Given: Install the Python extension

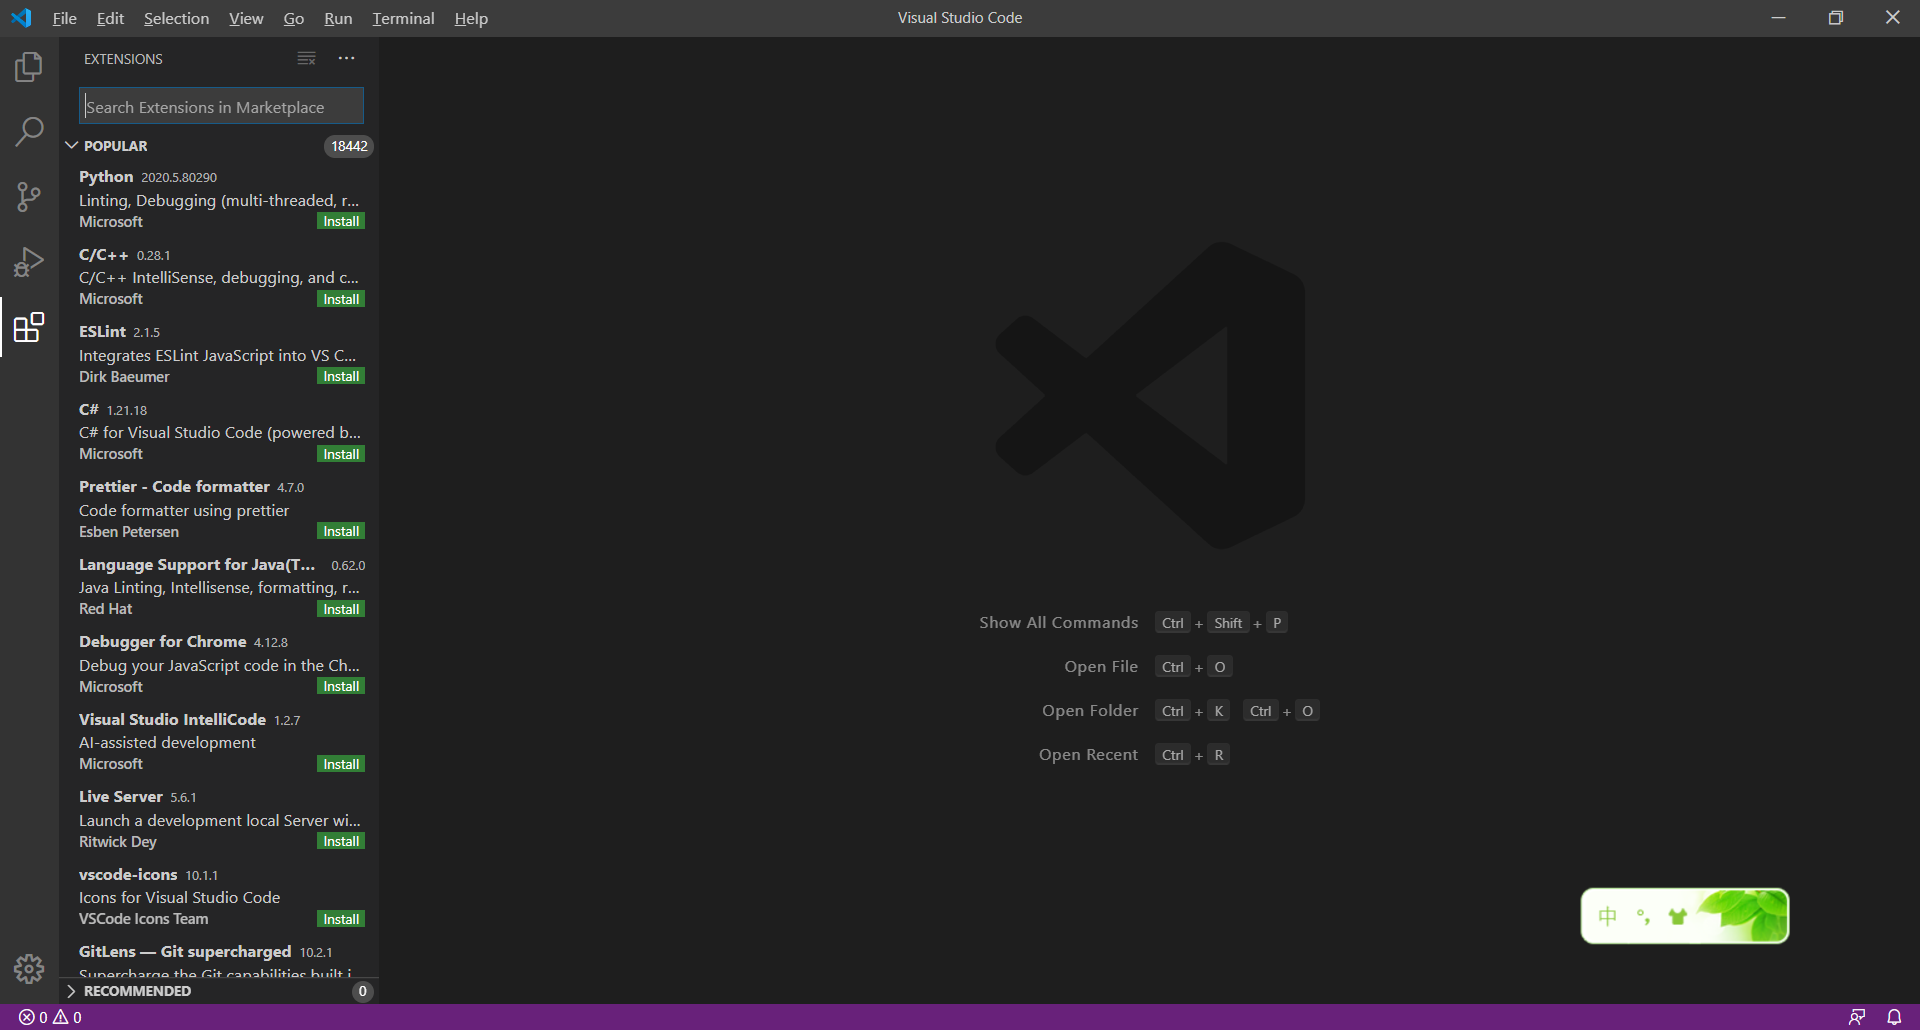Looking at the screenshot, I should click(341, 222).
